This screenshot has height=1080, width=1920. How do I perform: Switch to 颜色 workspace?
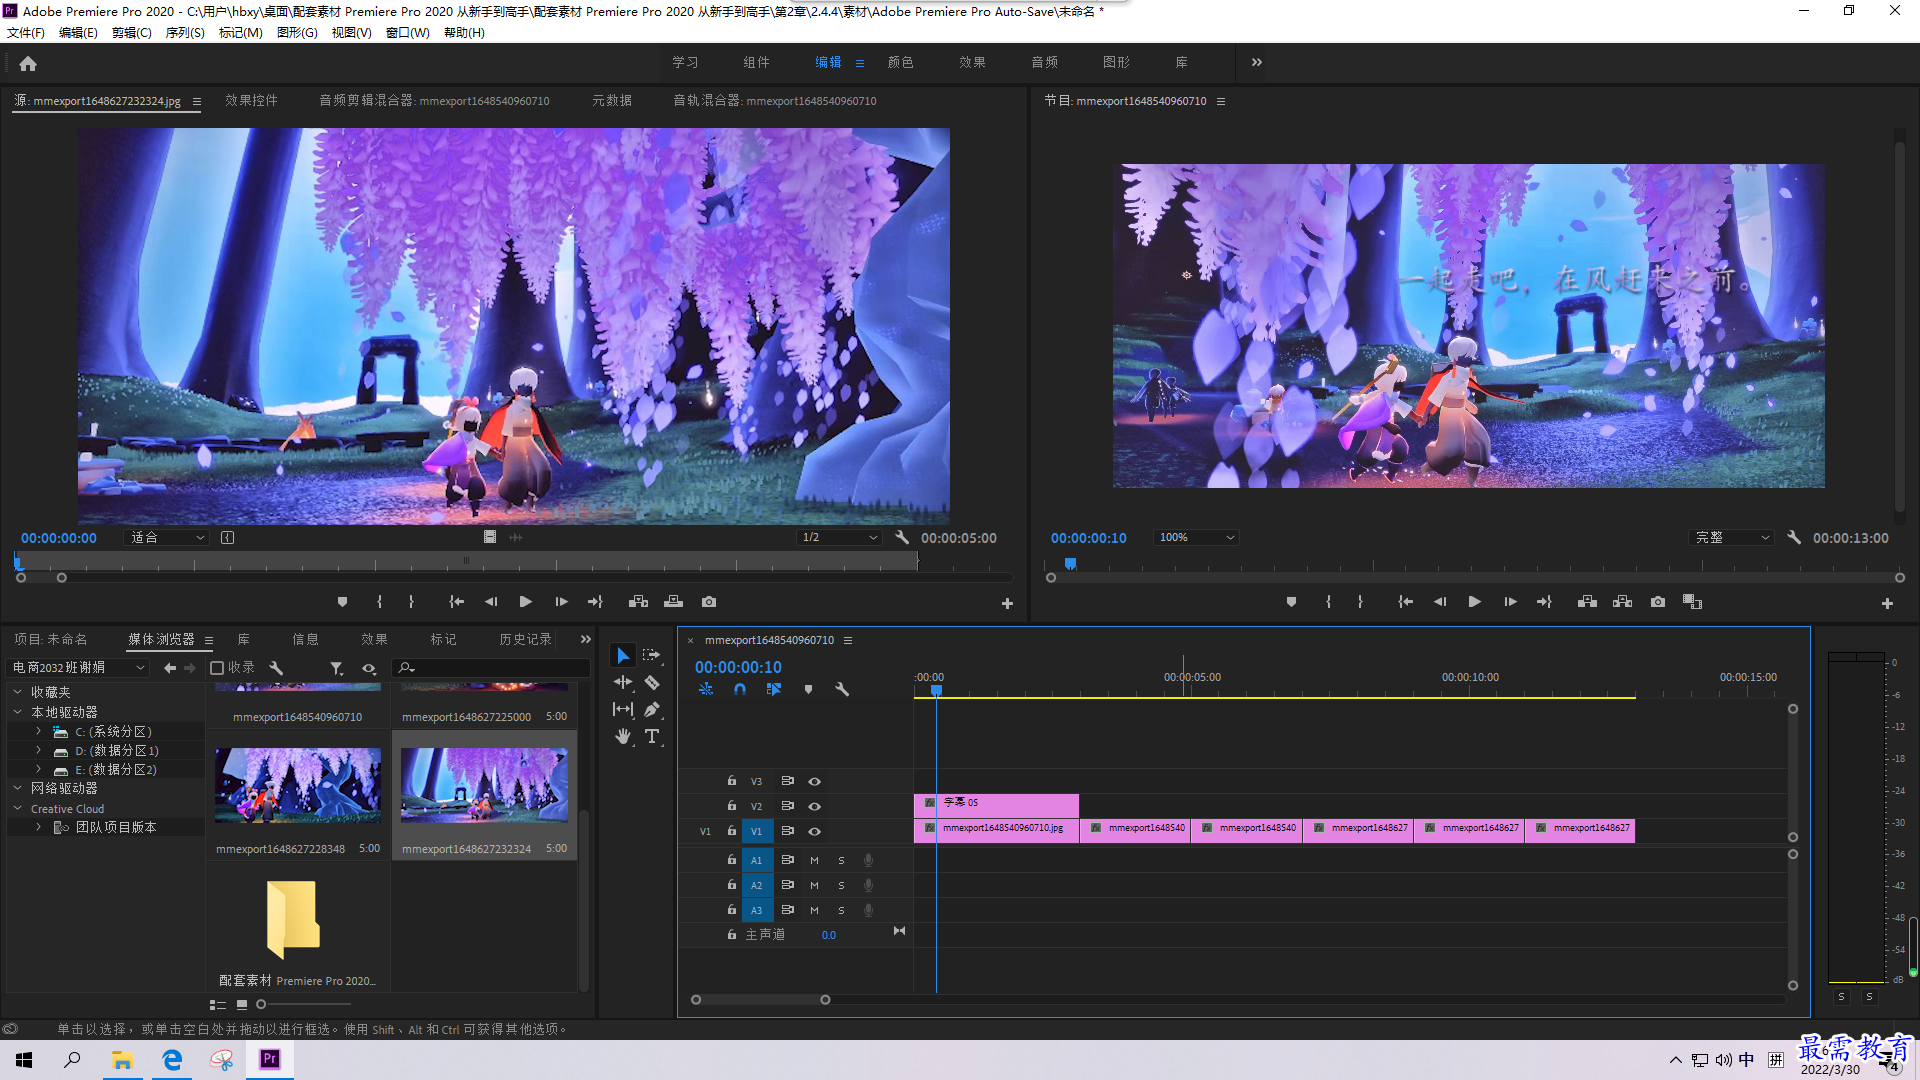pos(900,62)
